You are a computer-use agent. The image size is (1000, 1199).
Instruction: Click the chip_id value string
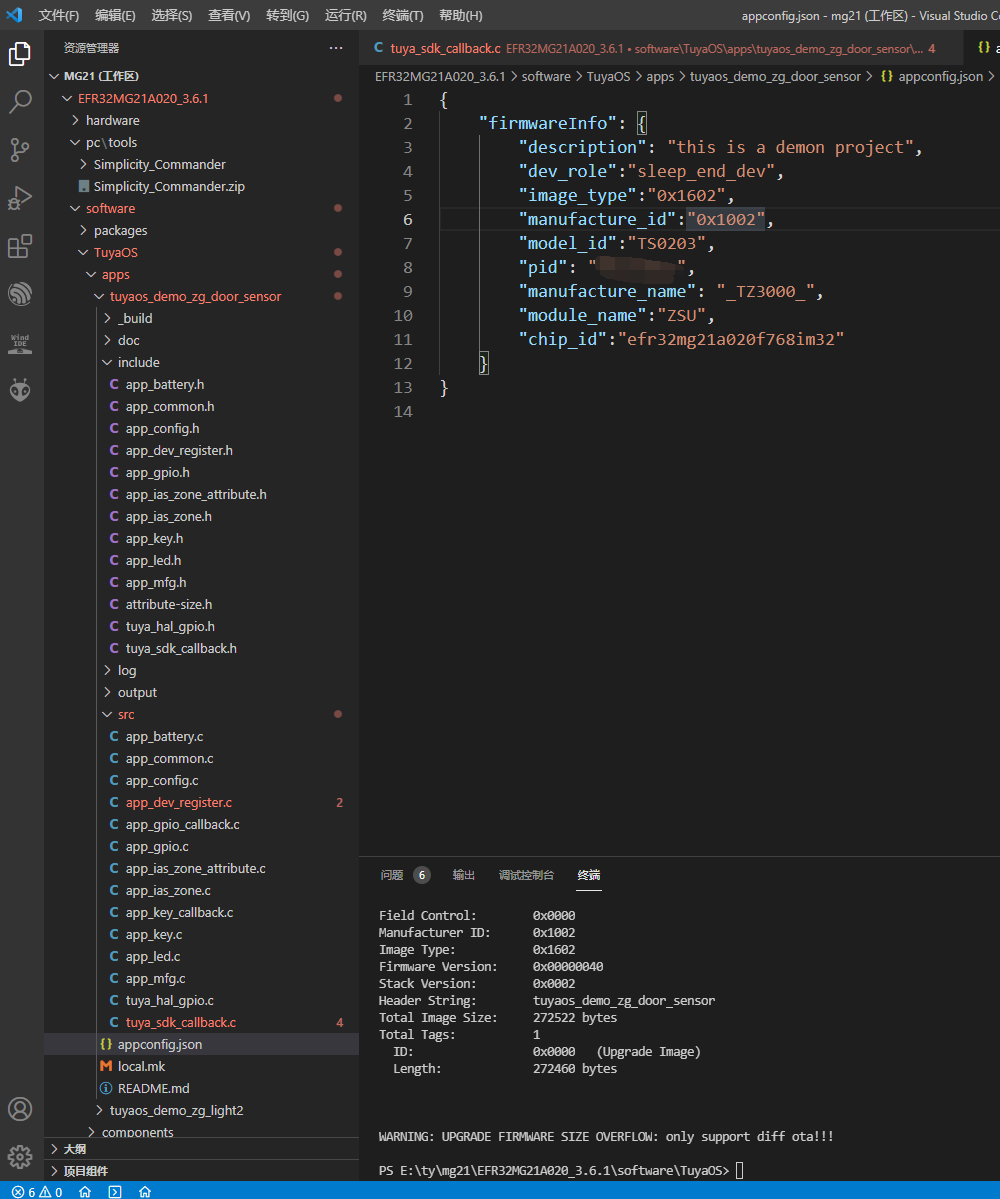[731, 339]
